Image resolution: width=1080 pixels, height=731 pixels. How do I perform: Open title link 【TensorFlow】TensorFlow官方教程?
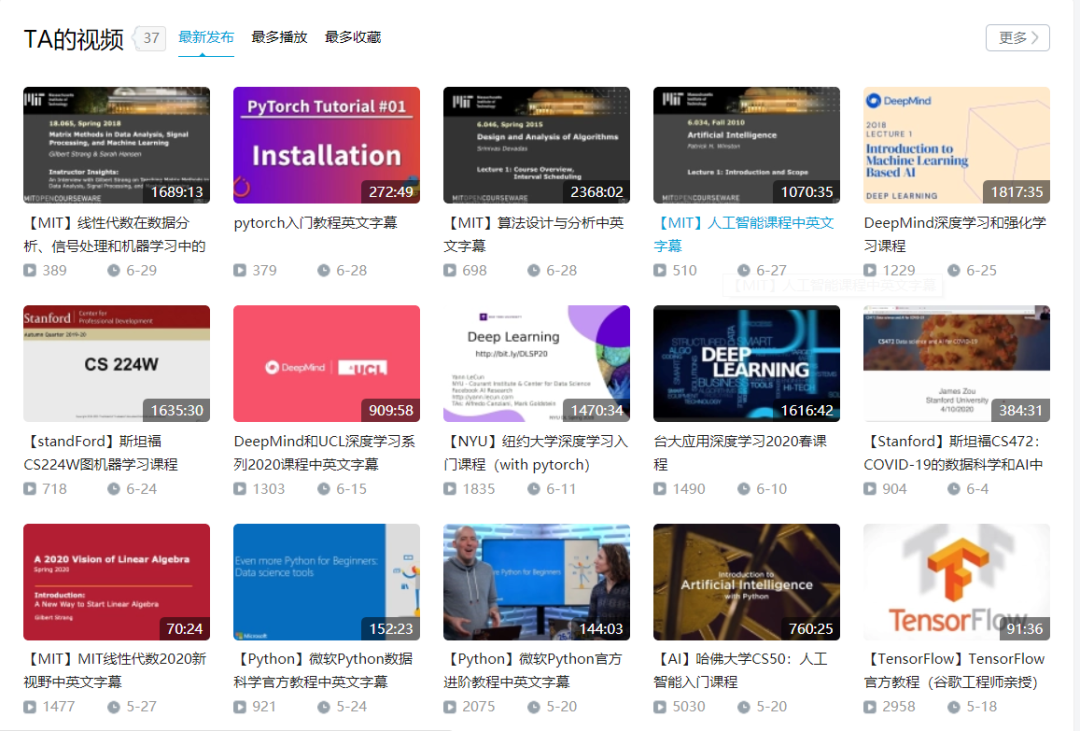(x=955, y=670)
